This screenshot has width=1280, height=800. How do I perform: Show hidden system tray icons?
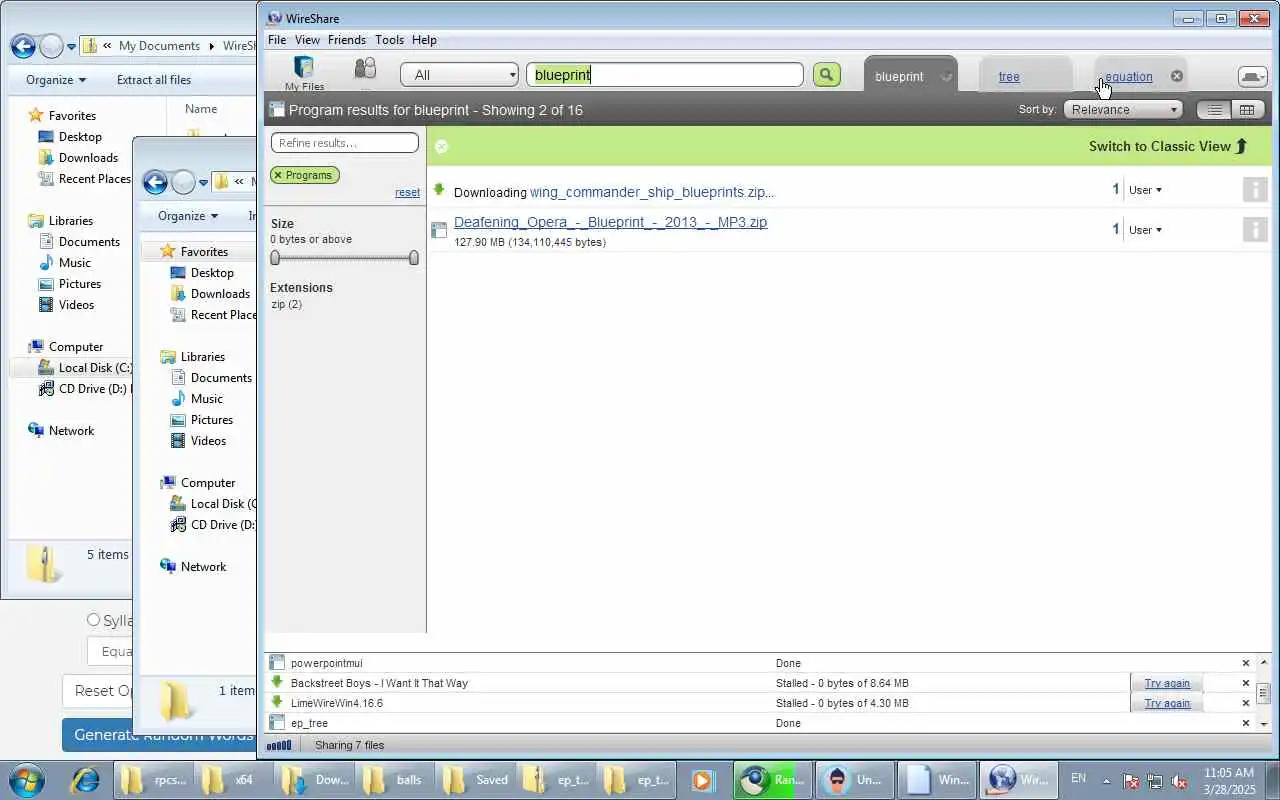[1106, 781]
